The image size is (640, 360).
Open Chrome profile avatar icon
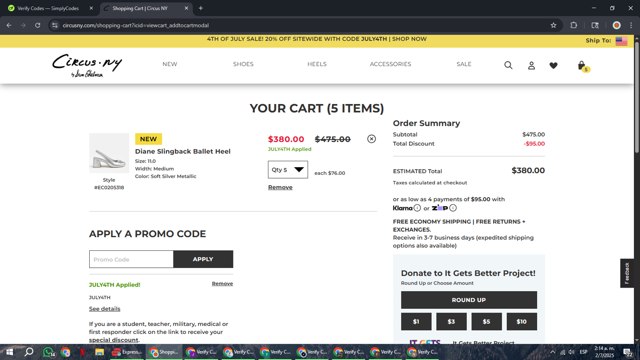(616, 25)
